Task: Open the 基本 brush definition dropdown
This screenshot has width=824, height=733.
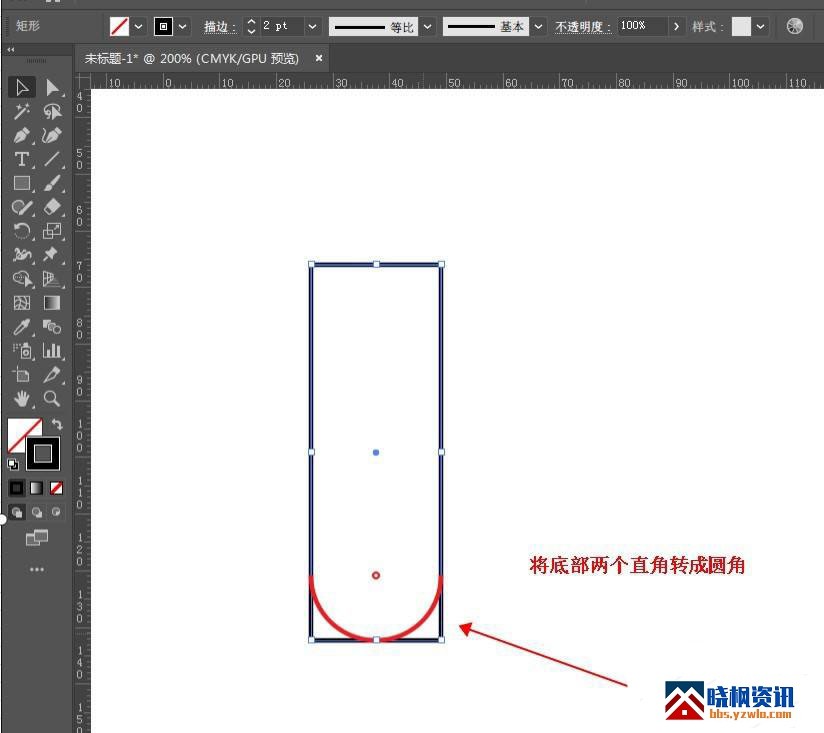Action: click(540, 27)
